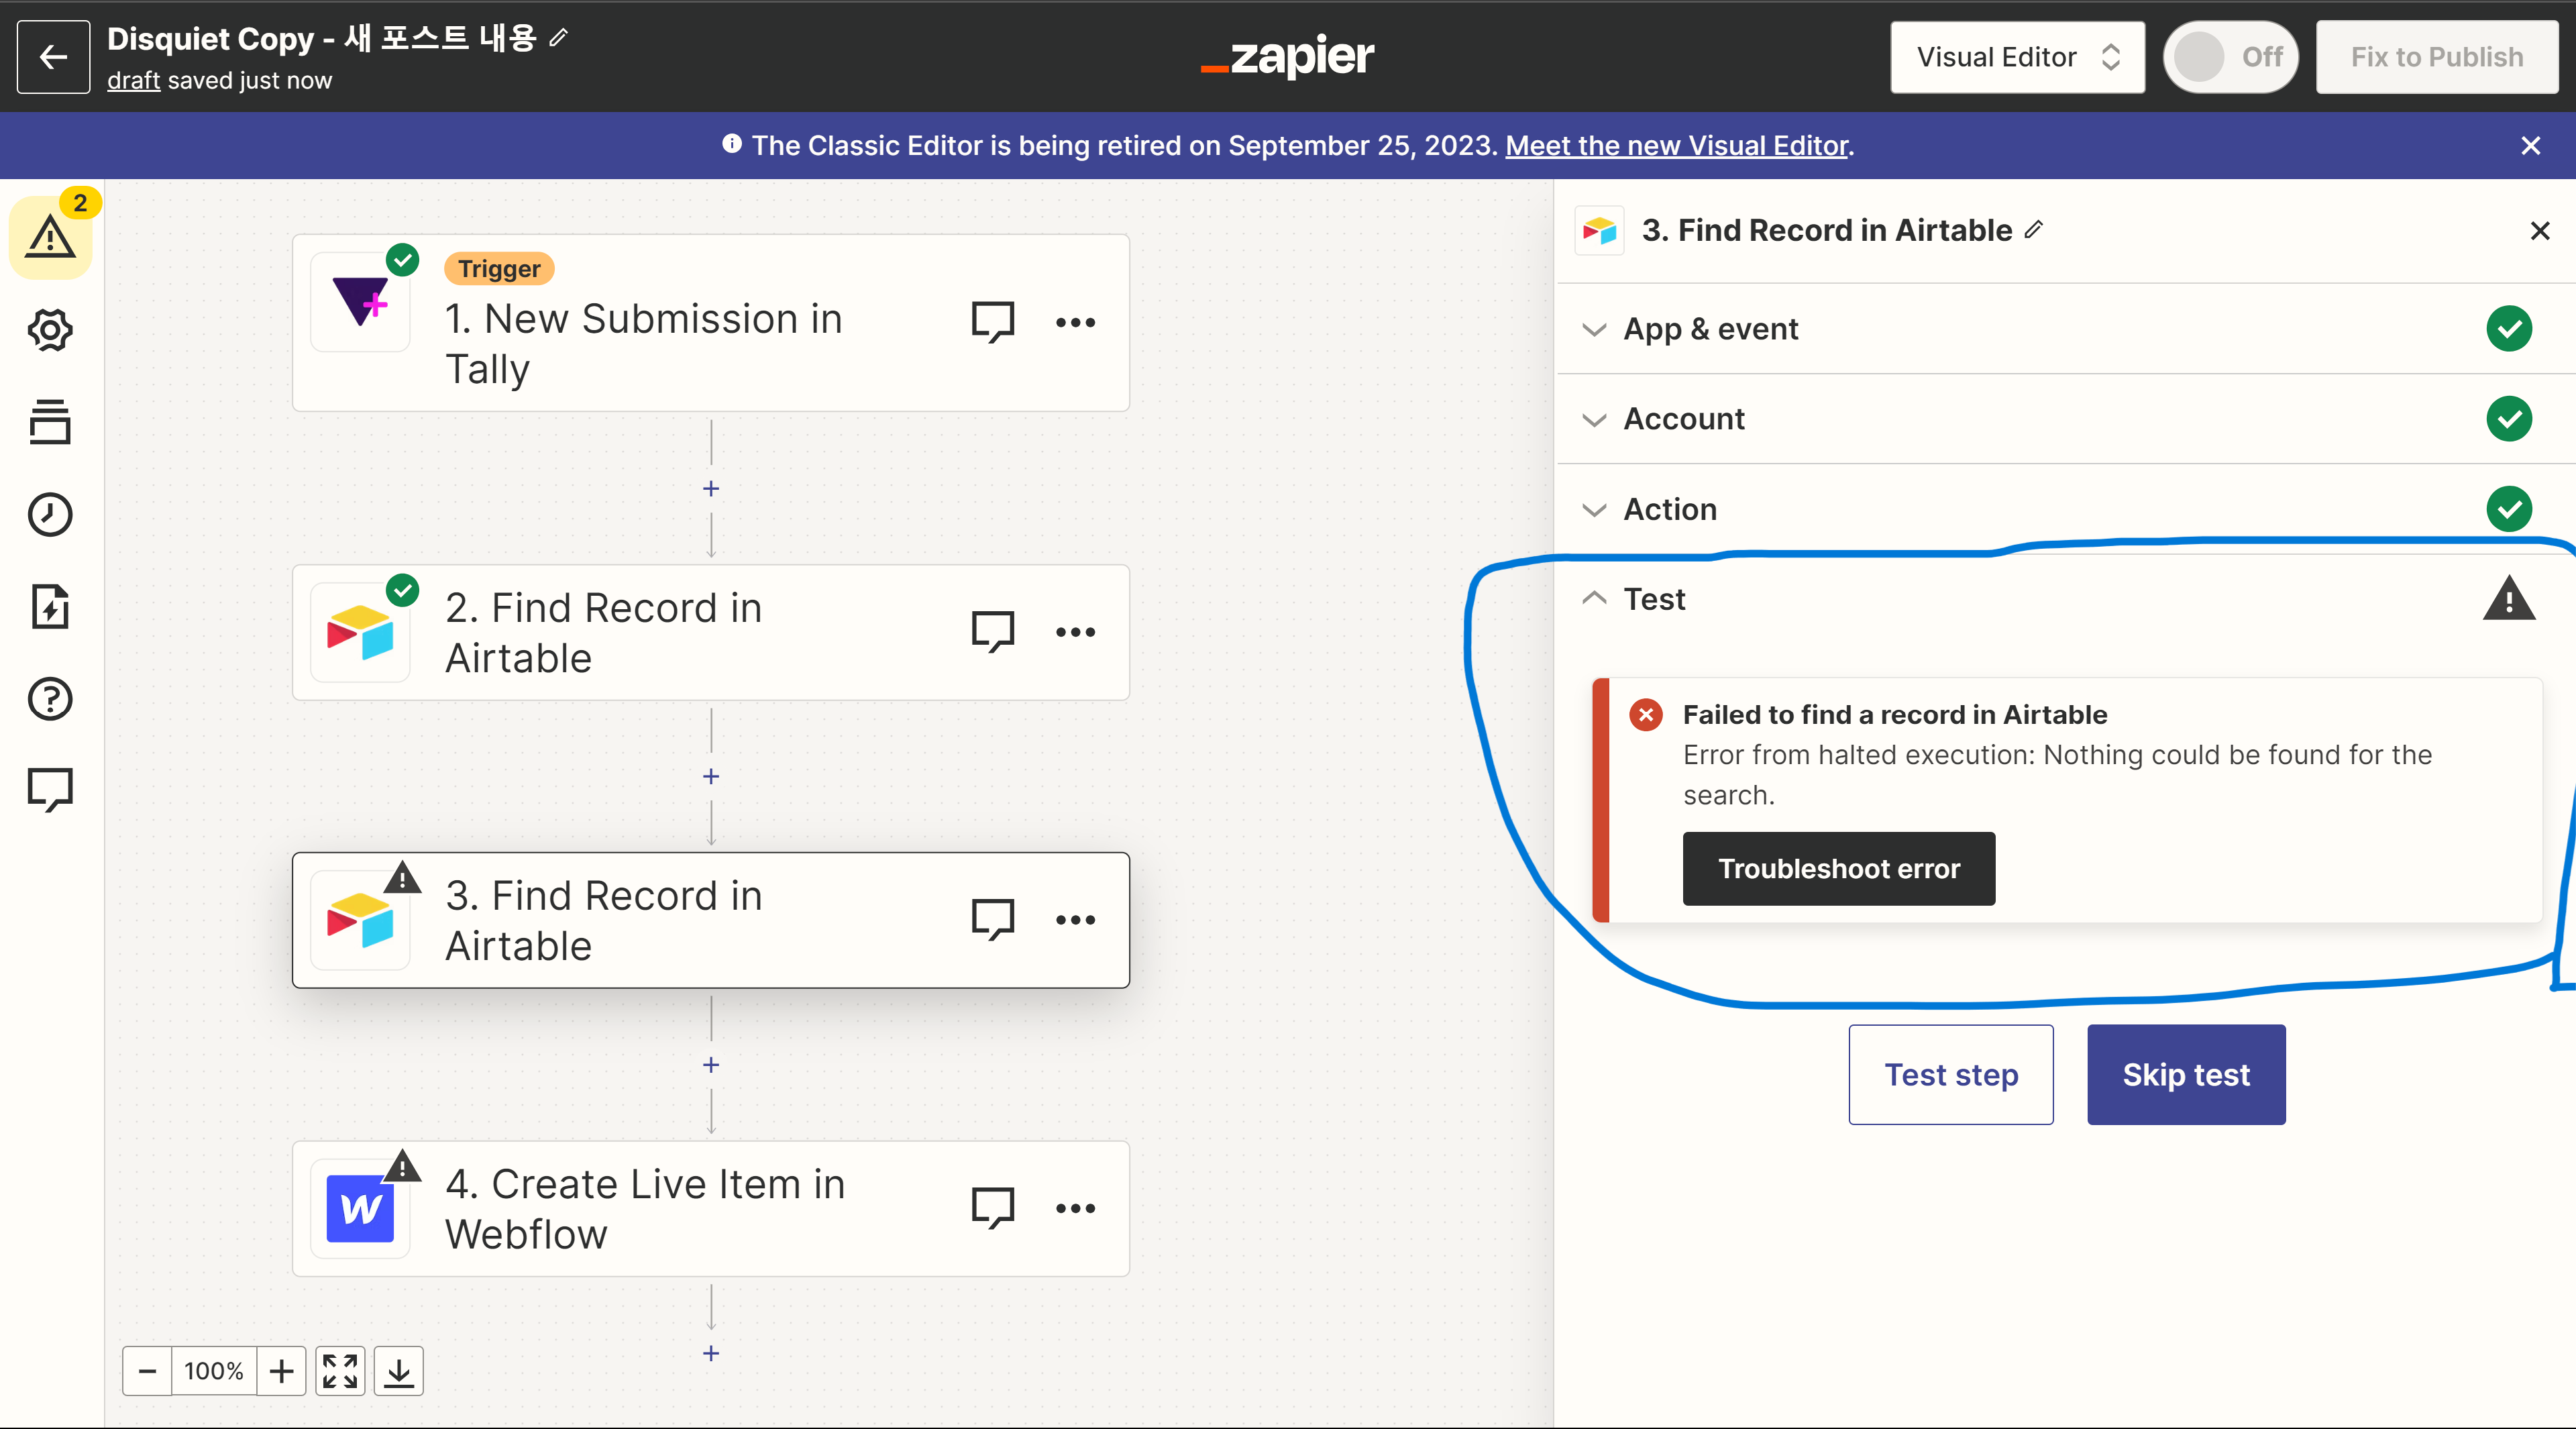Image resolution: width=2576 pixels, height=1429 pixels.
Task: Add a step after step 2
Action: coord(711,776)
